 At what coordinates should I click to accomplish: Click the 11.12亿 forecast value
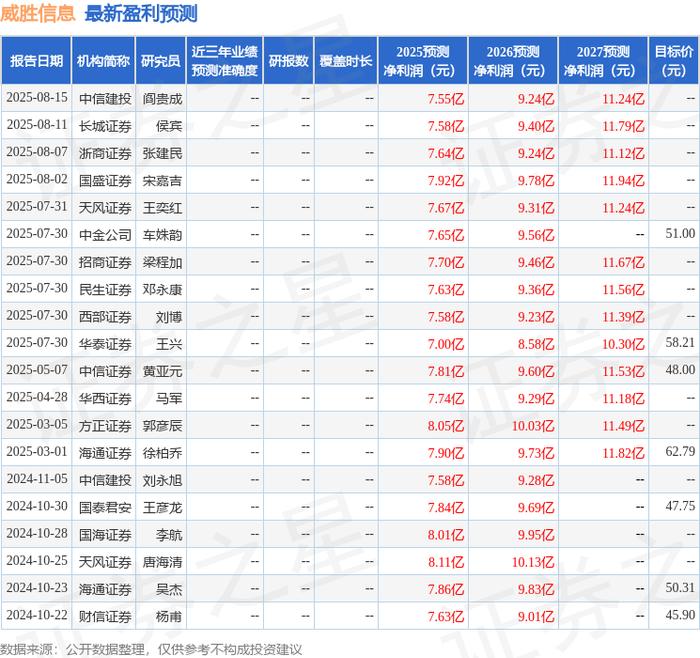[623, 153]
